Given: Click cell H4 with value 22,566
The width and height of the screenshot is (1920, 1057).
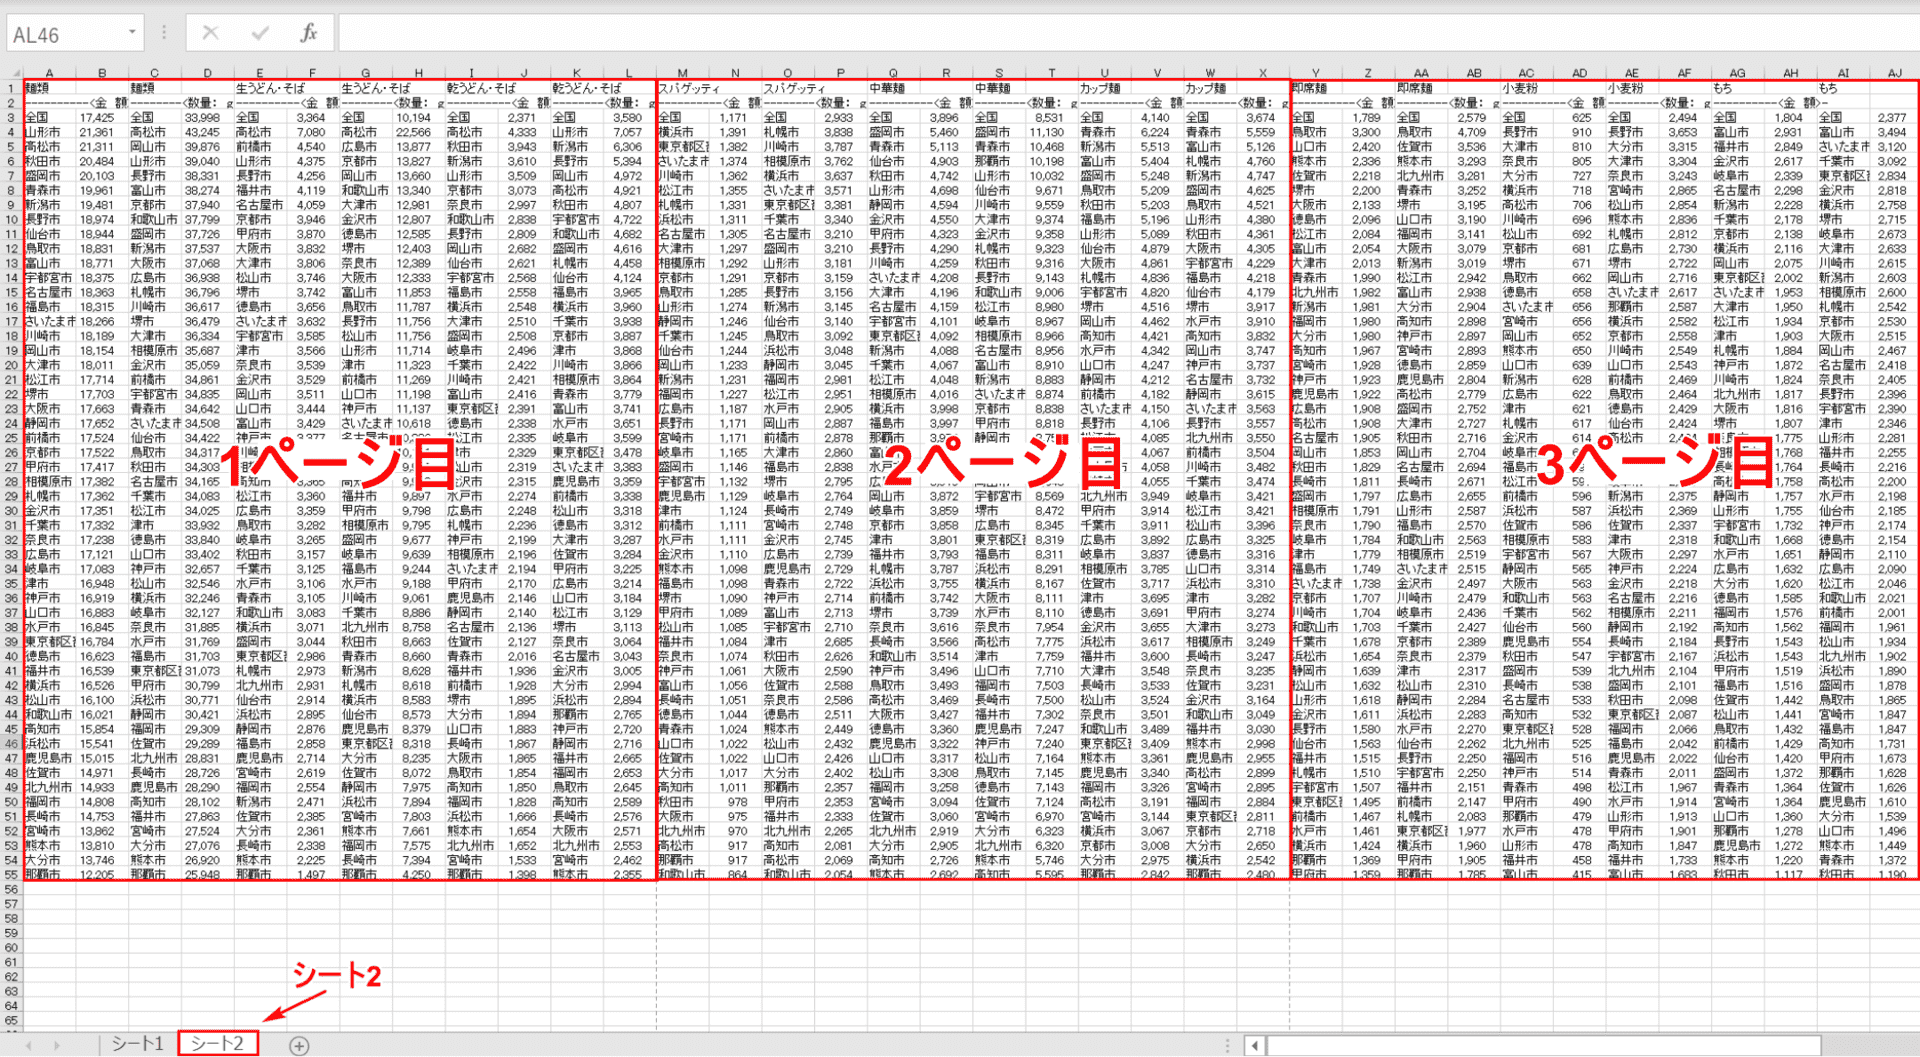Looking at the screenshot, I should 418,132.
